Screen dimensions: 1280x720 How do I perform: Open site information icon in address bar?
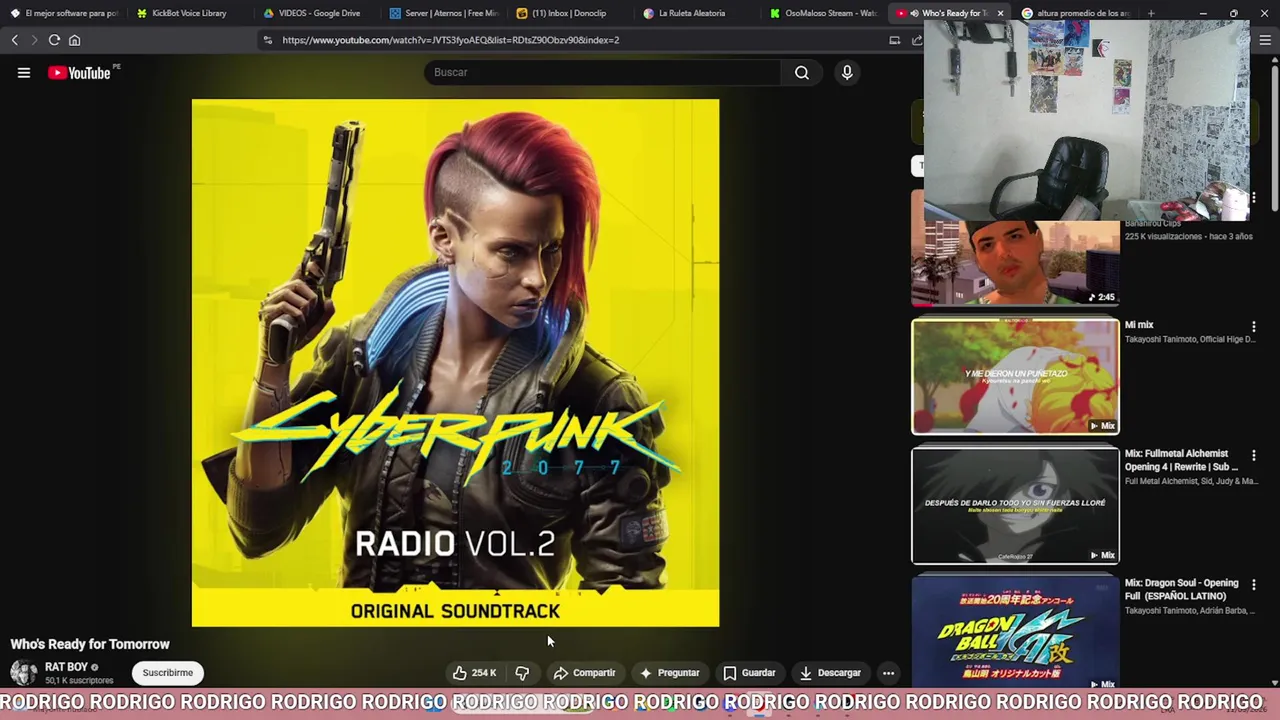(x=267, y=40)
